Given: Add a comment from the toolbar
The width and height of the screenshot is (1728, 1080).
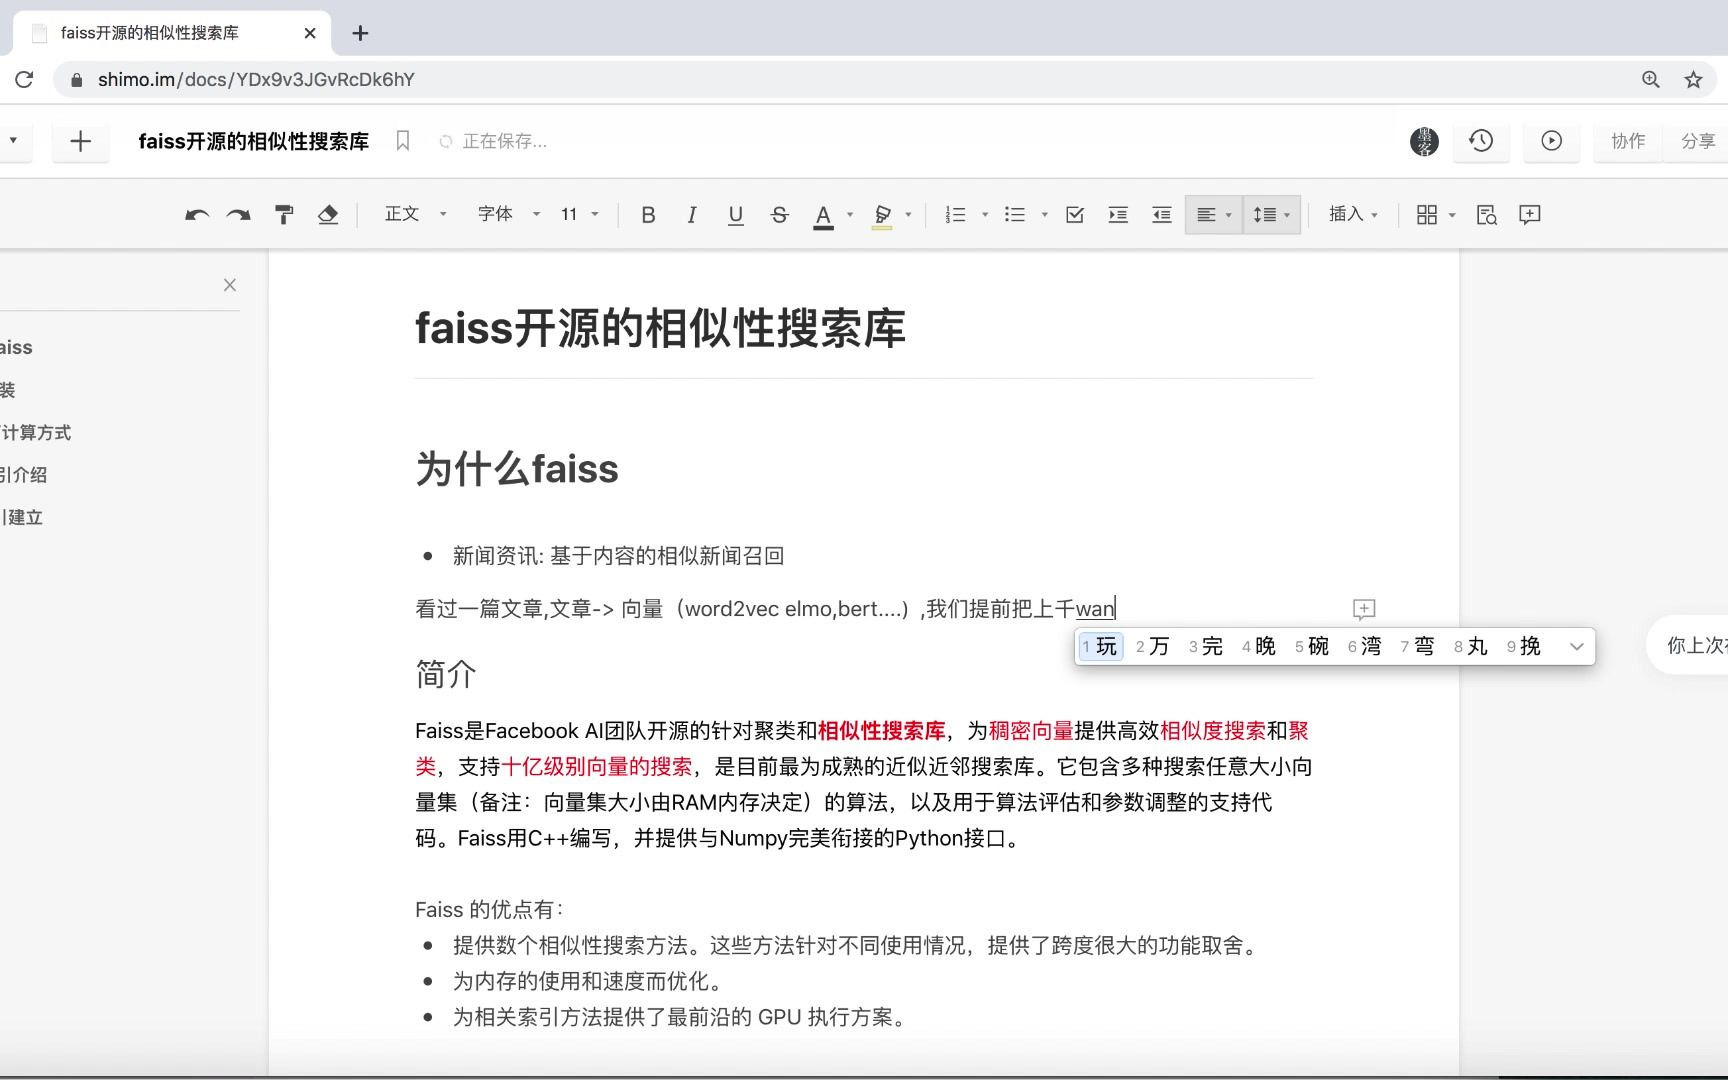Looking at the screenshot, I should pyautogui.click(x=1529, y=215).
